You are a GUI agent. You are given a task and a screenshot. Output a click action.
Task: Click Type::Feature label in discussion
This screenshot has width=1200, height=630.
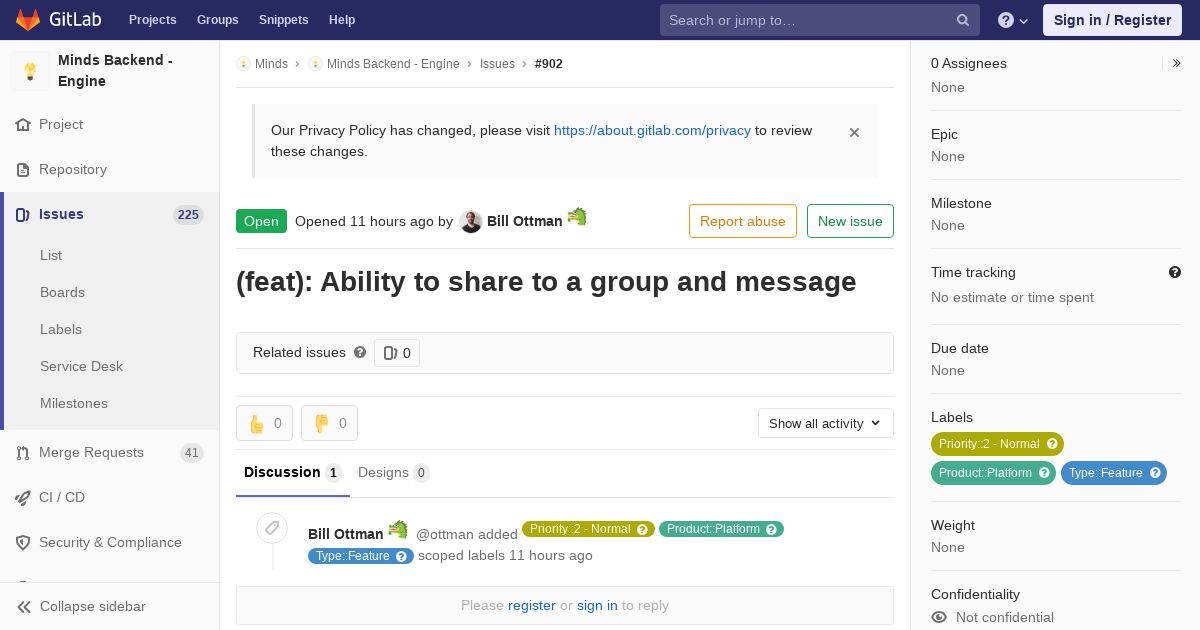[361, 556]
